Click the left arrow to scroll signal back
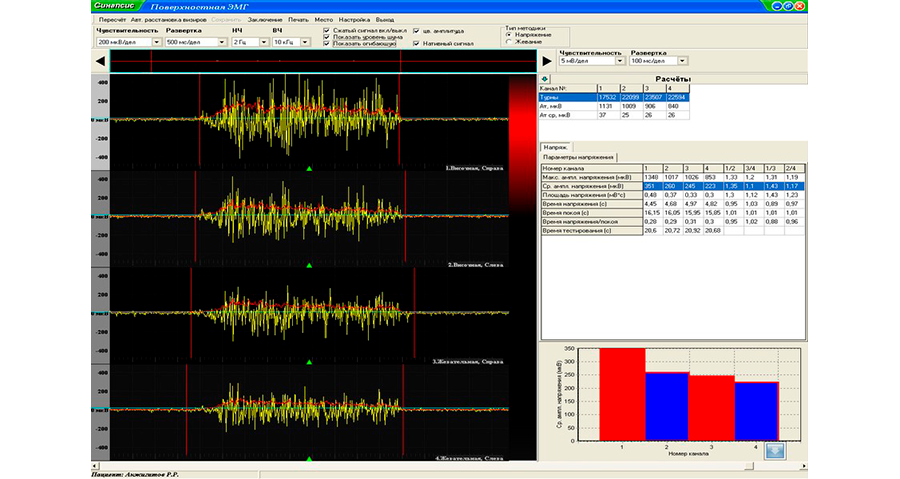900x479 pixels. pos(101,62)
